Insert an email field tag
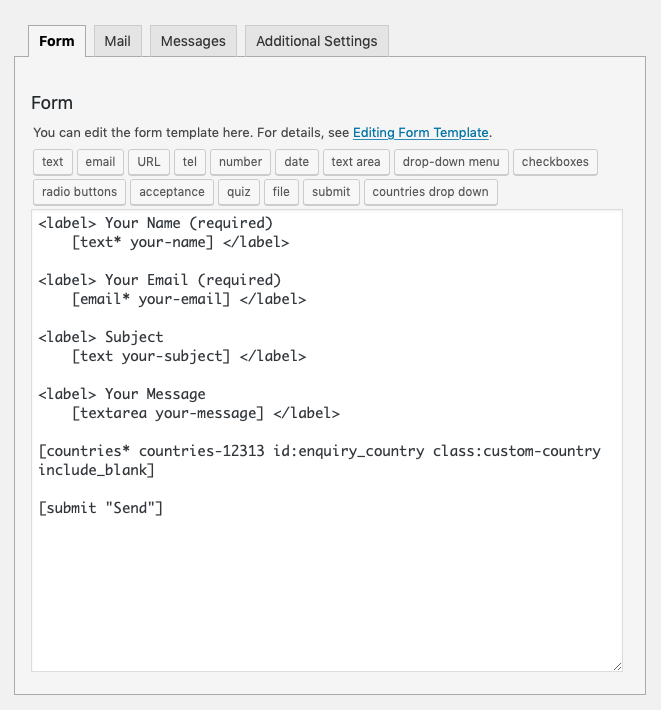This screenshot has width=661, height=710. 100,162
